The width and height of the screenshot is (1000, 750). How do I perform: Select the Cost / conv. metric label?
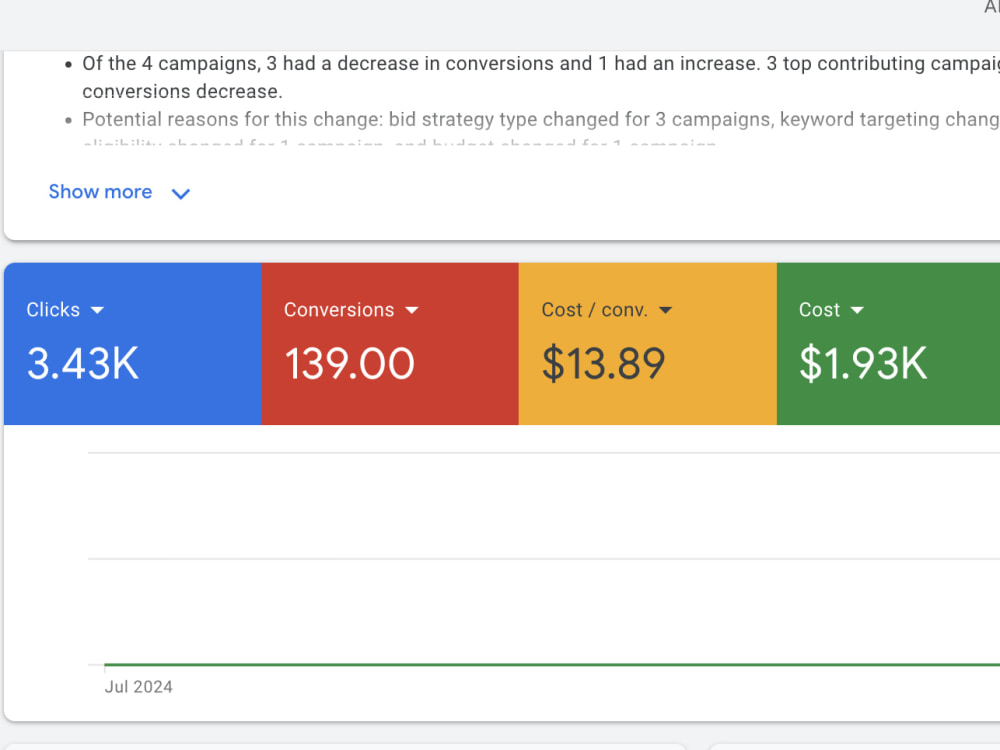[x=594, y=309]
